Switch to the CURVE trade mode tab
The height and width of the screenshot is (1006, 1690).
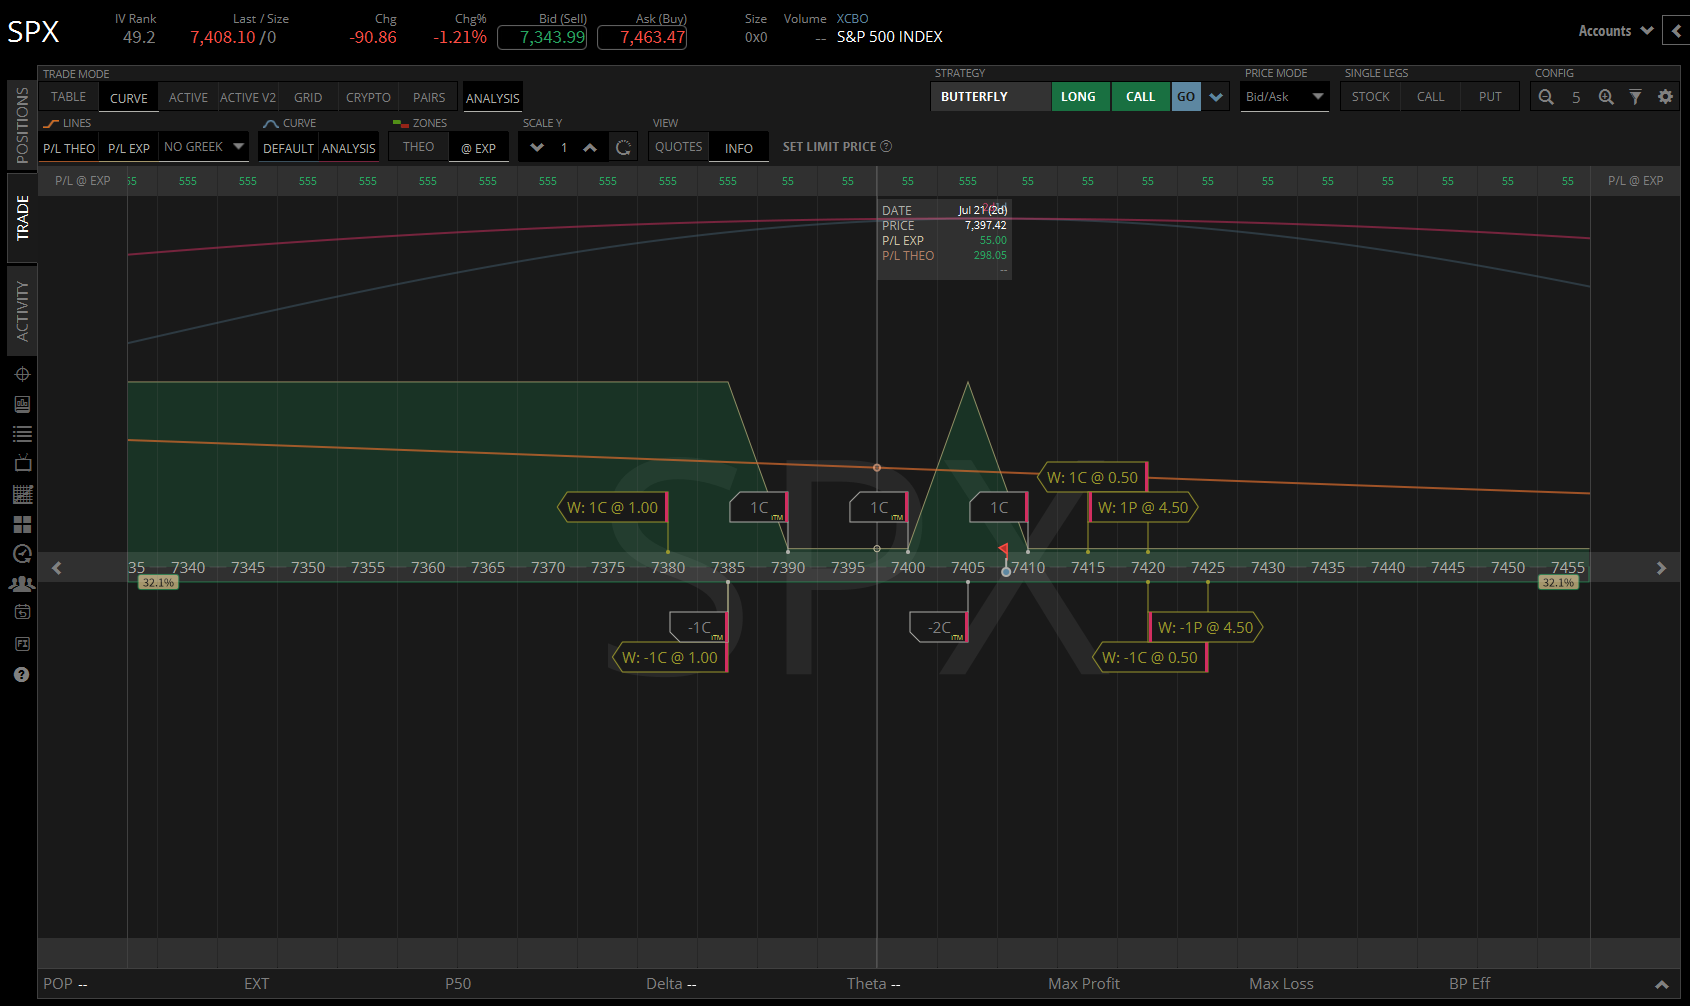pos(129,98)
